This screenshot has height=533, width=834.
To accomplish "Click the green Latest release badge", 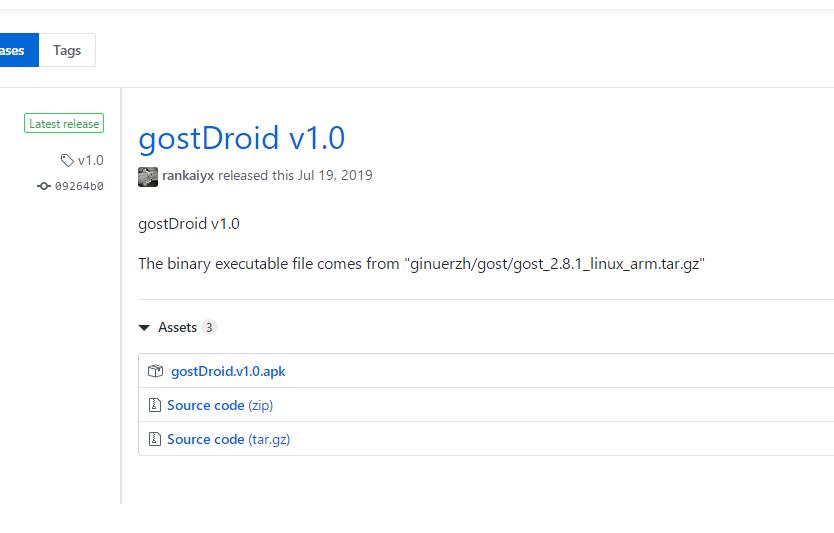I will click(64, 124).
